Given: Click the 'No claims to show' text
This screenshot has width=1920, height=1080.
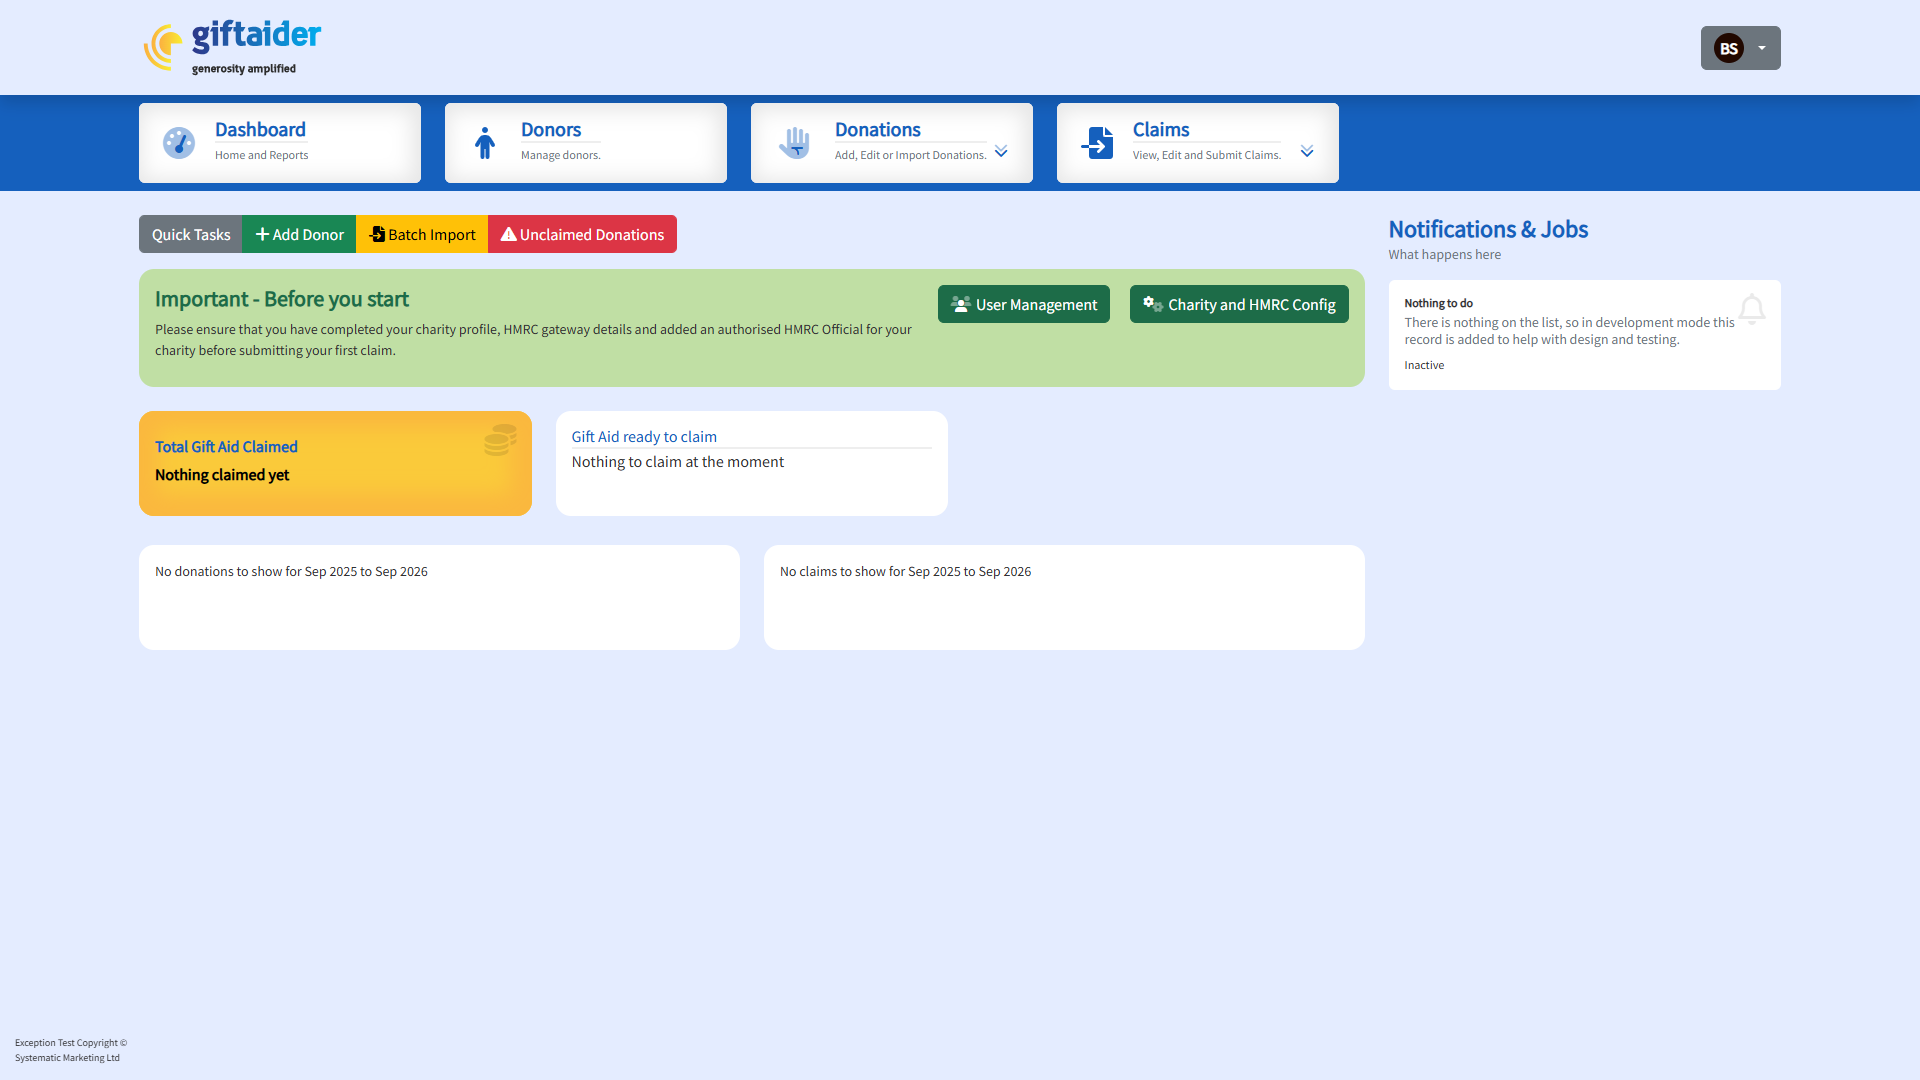Looking at the screenshot, I should point(905,572).
